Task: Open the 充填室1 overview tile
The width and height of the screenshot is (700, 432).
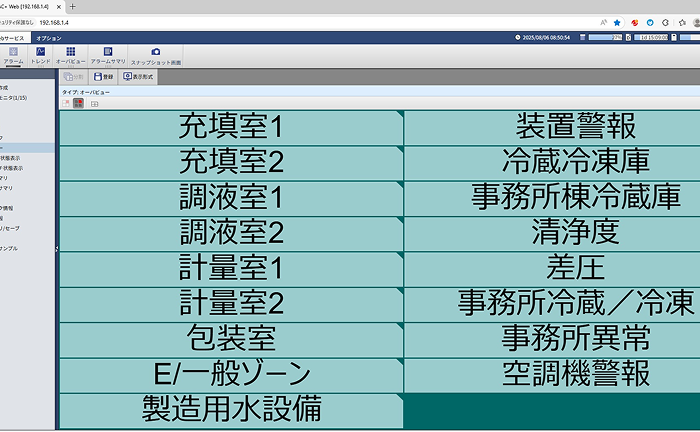Action: (231, 126)
